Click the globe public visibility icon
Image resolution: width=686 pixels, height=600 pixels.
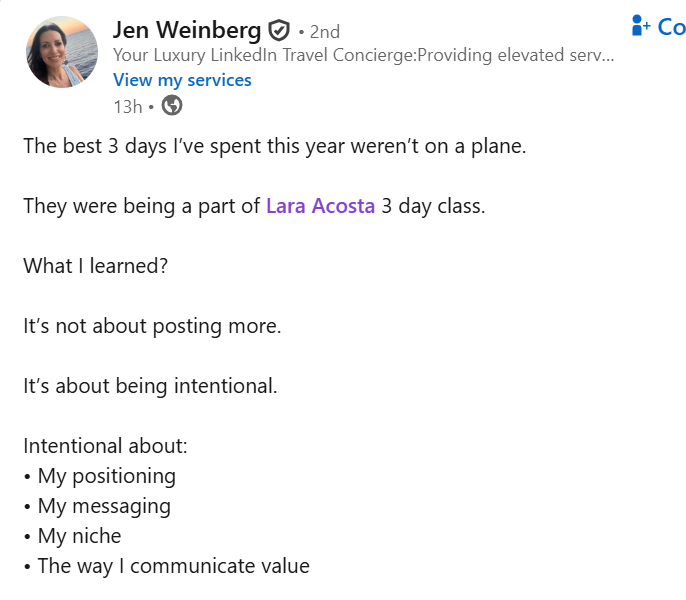172,106
